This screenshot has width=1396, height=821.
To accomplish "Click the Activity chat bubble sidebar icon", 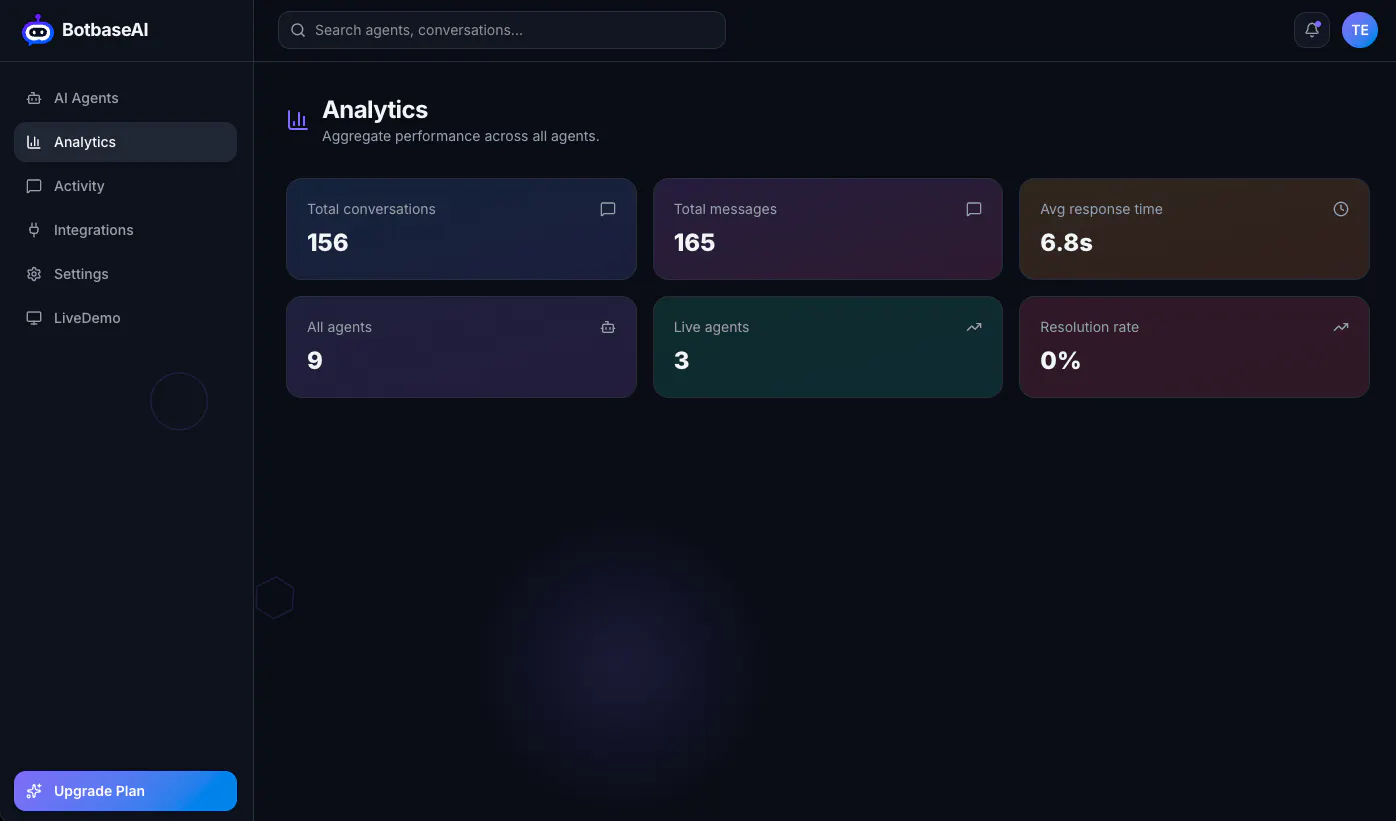I will point(34,186).
